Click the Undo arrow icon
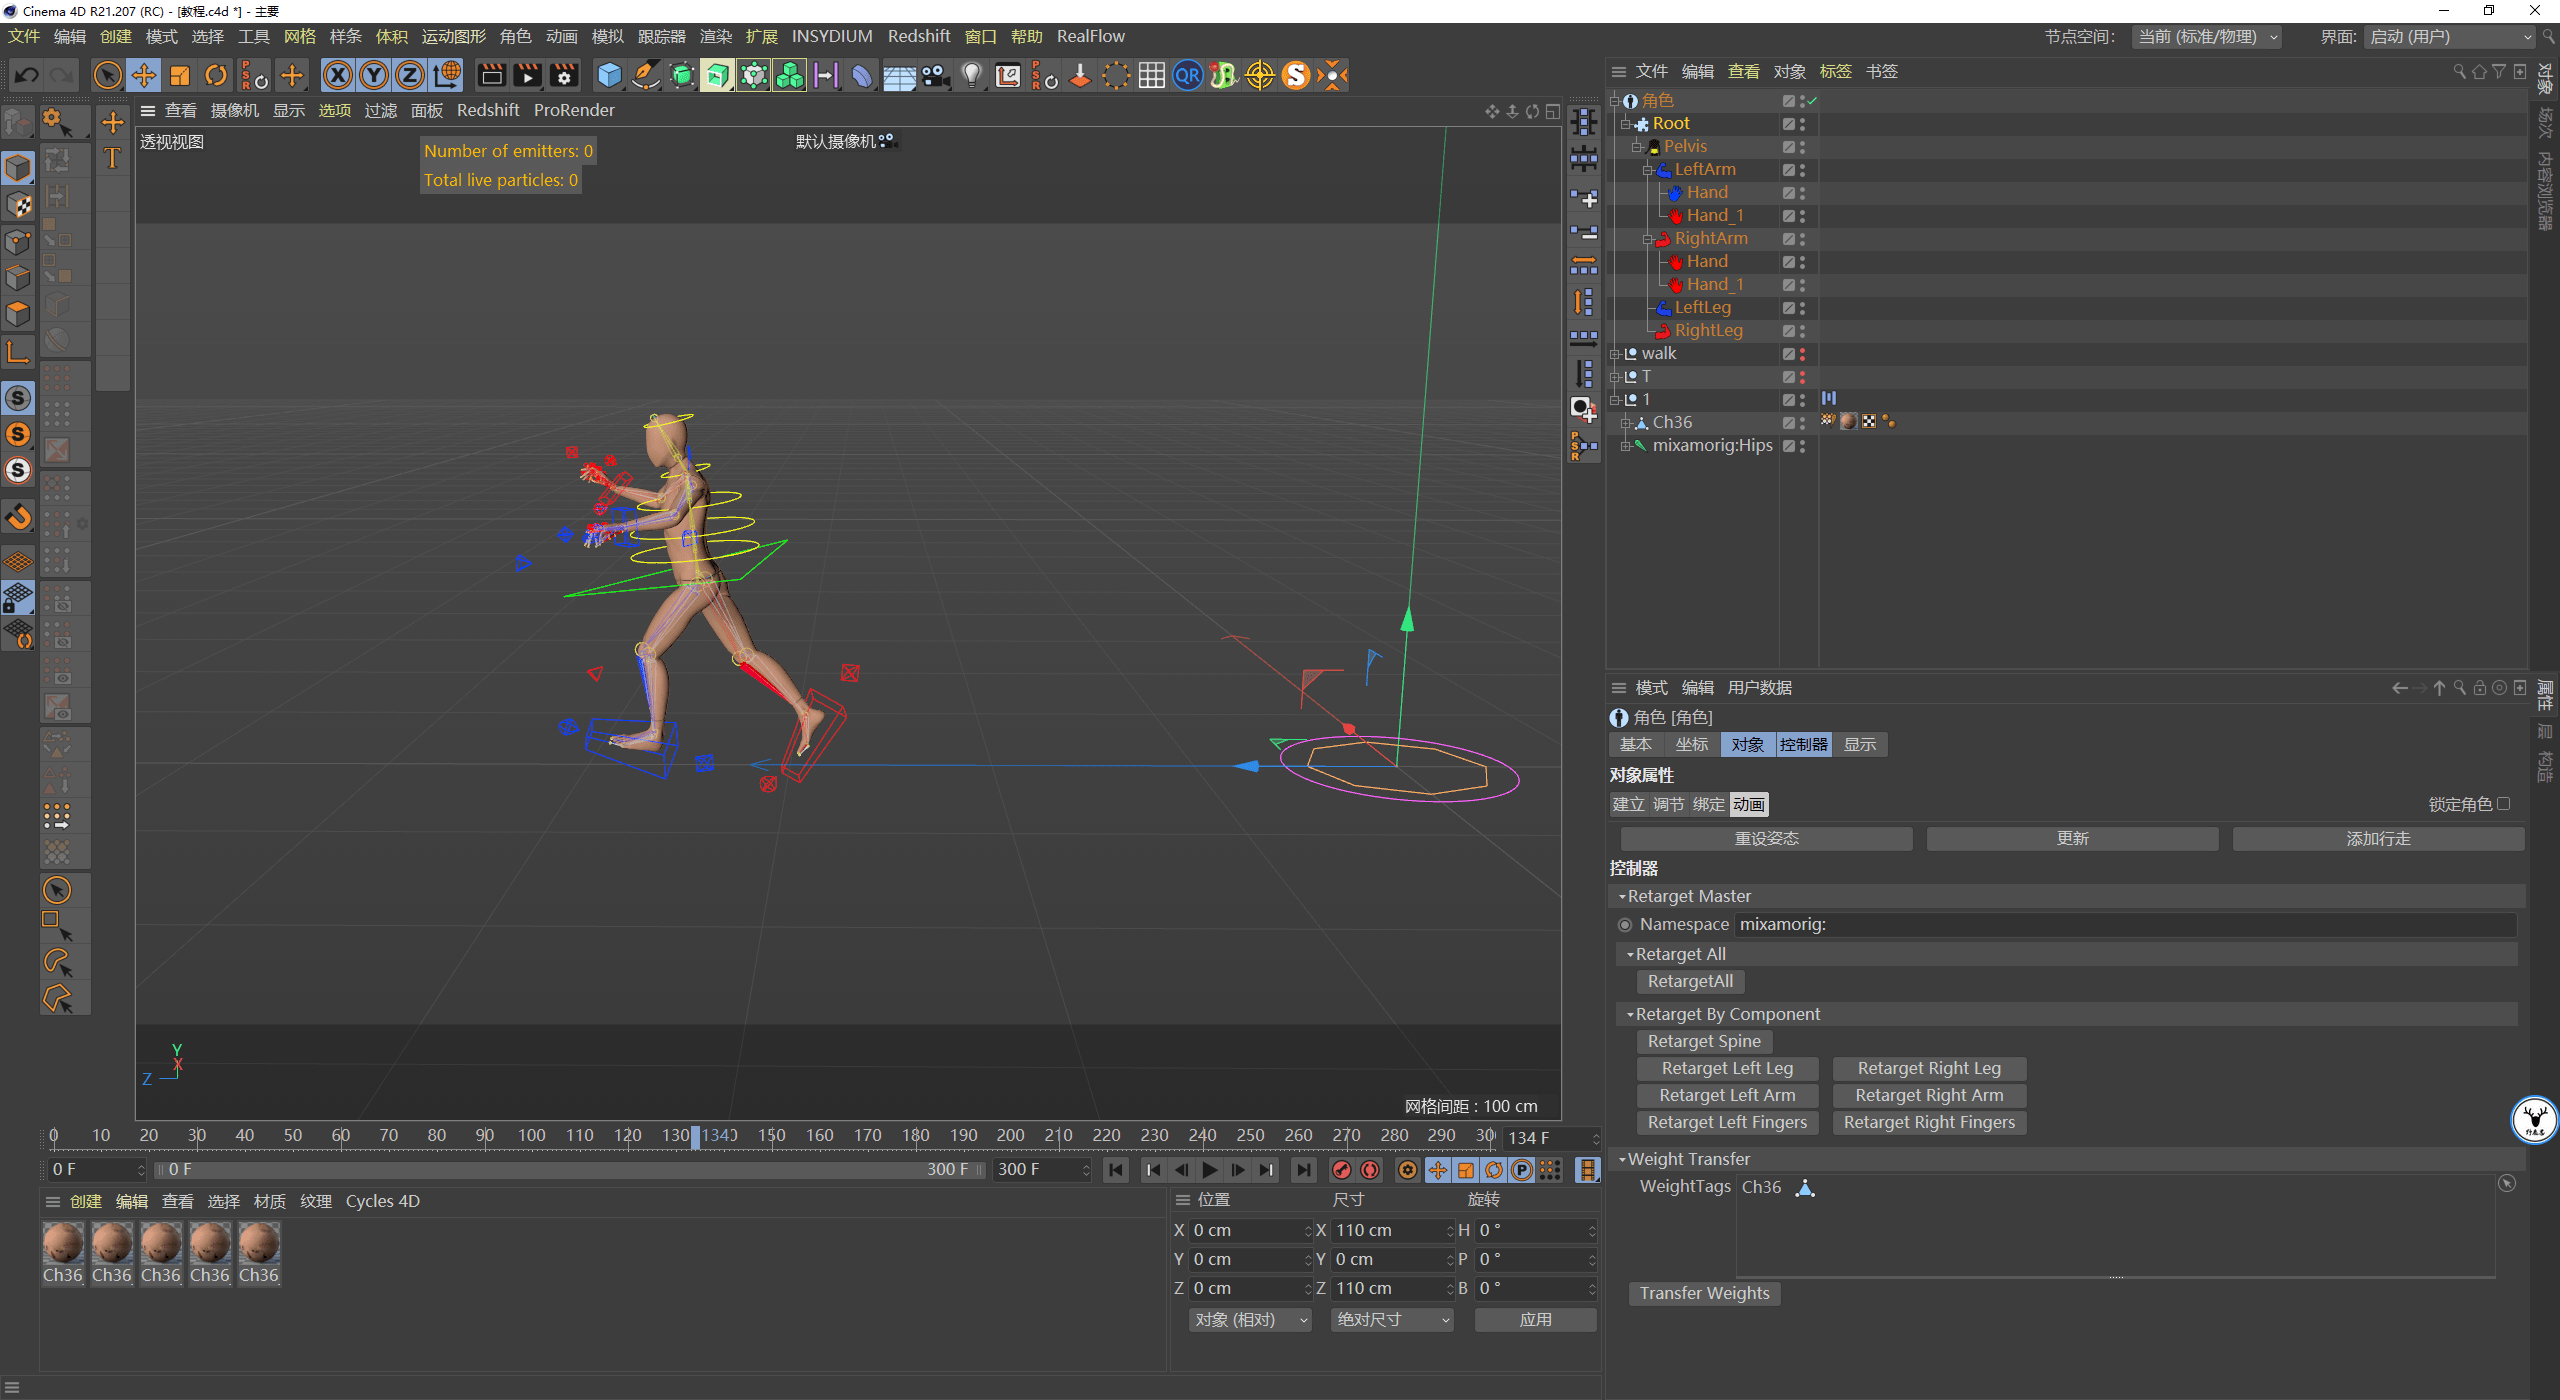The height and width of the screenshot is (1400, 2560). click(x=27, y=75)
